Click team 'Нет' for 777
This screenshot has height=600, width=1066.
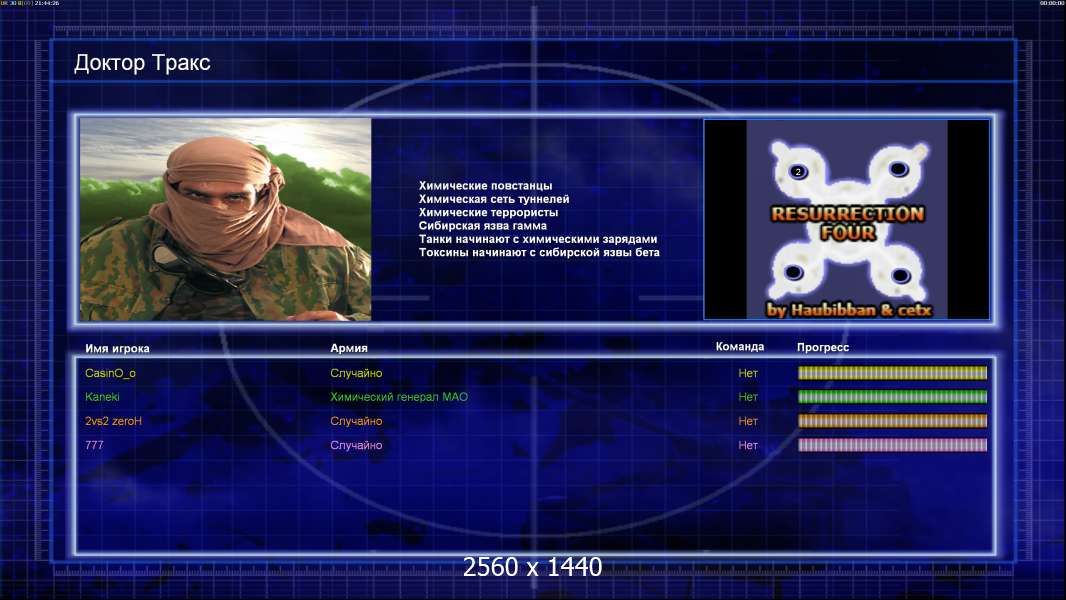click(x=748, y=445)
